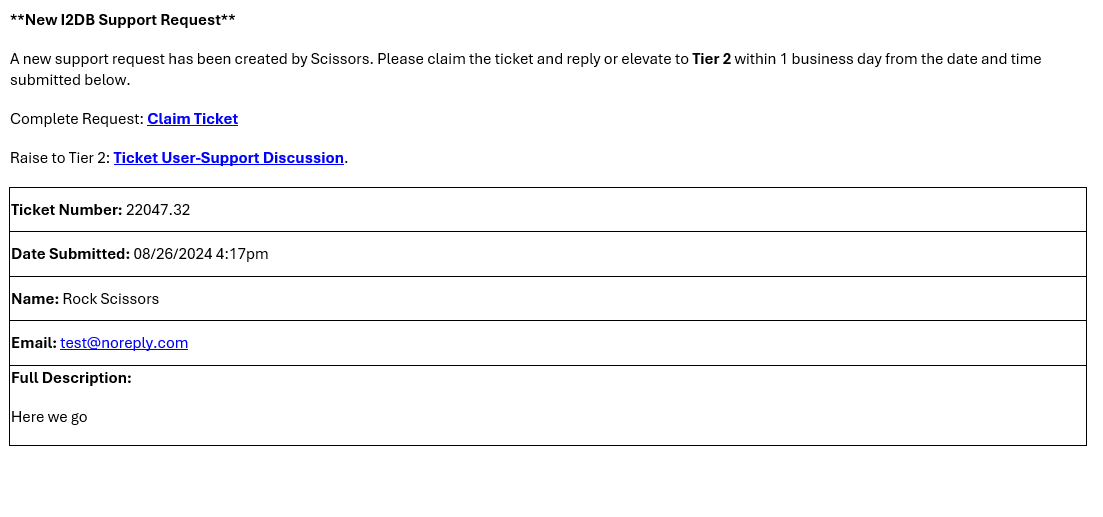The width and height of the screenshot is (1103, 517).
Task: Click the ticket number 22047.32
Action: click(x=158, y=210)
